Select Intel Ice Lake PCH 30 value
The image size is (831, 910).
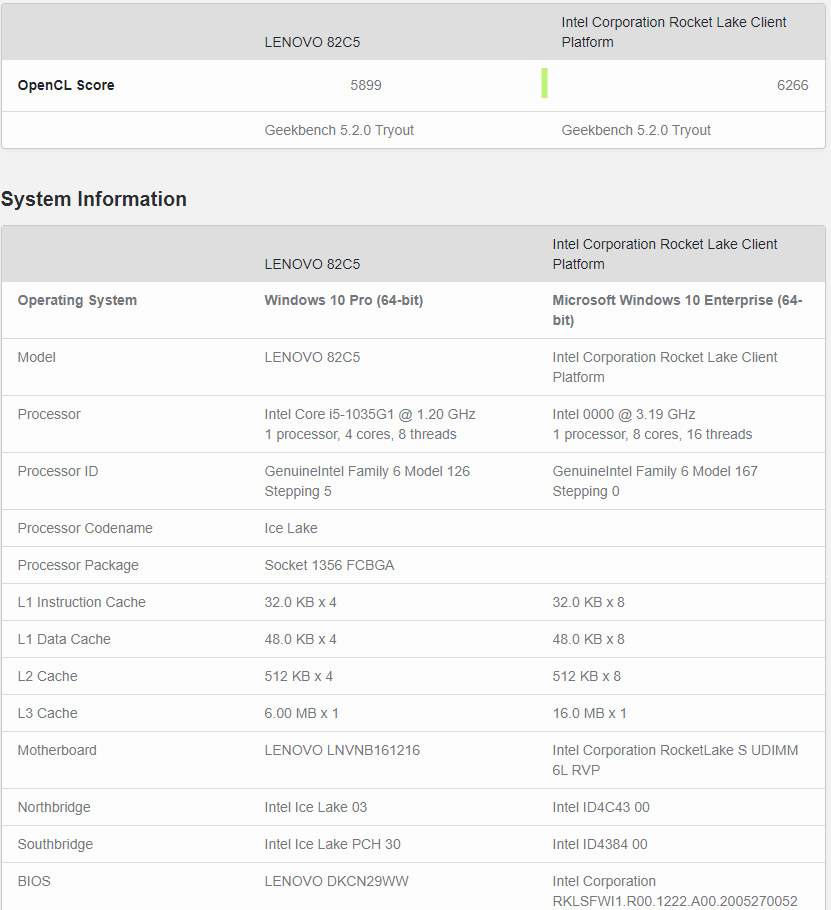[x=333, y=844]
